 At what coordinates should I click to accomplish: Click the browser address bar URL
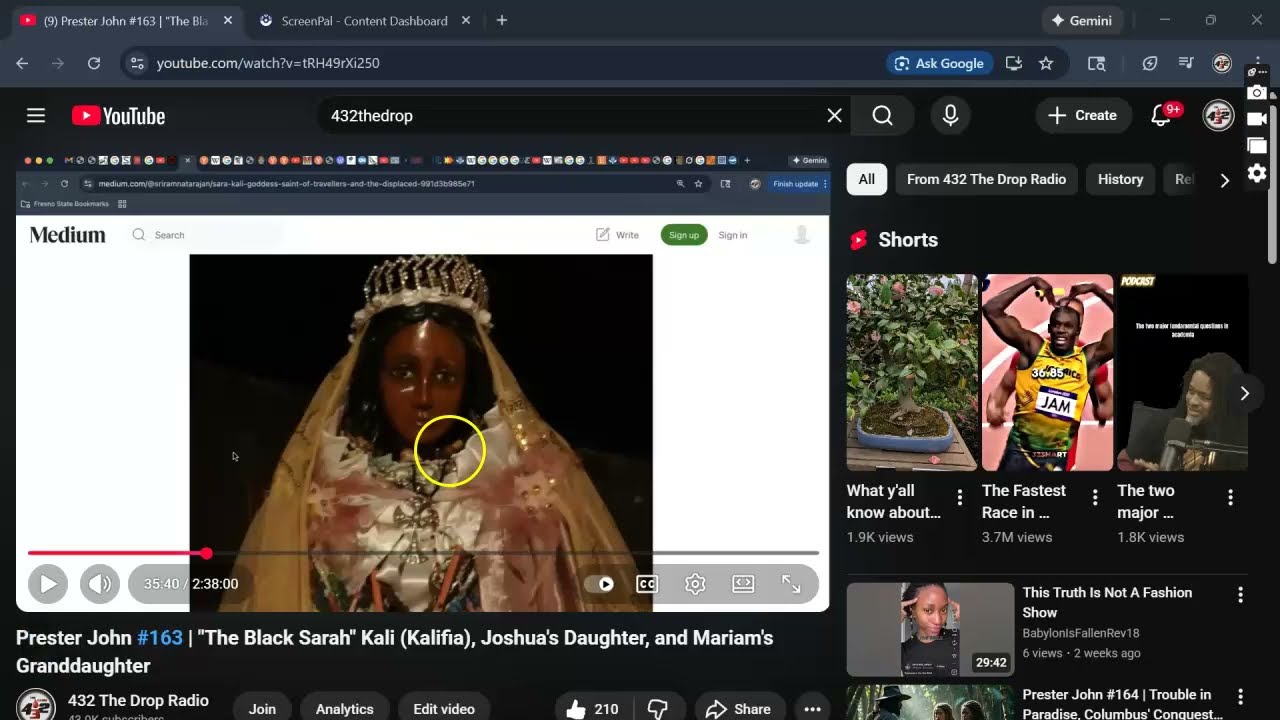(268, 63)
